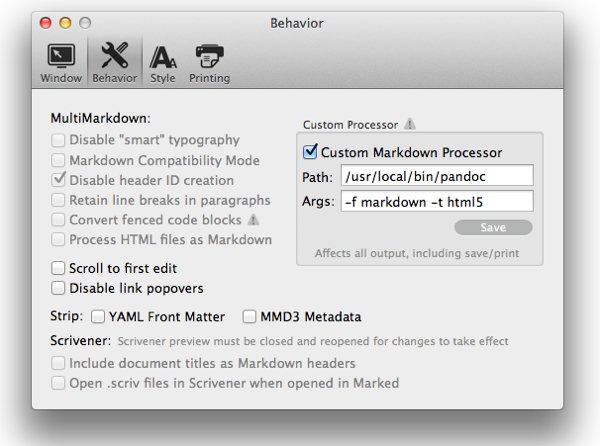The height and width of the screenshot is (446, 600).
Task: Select the Behavior wrench-and-screwdriver icon
Action: [114, 56]
